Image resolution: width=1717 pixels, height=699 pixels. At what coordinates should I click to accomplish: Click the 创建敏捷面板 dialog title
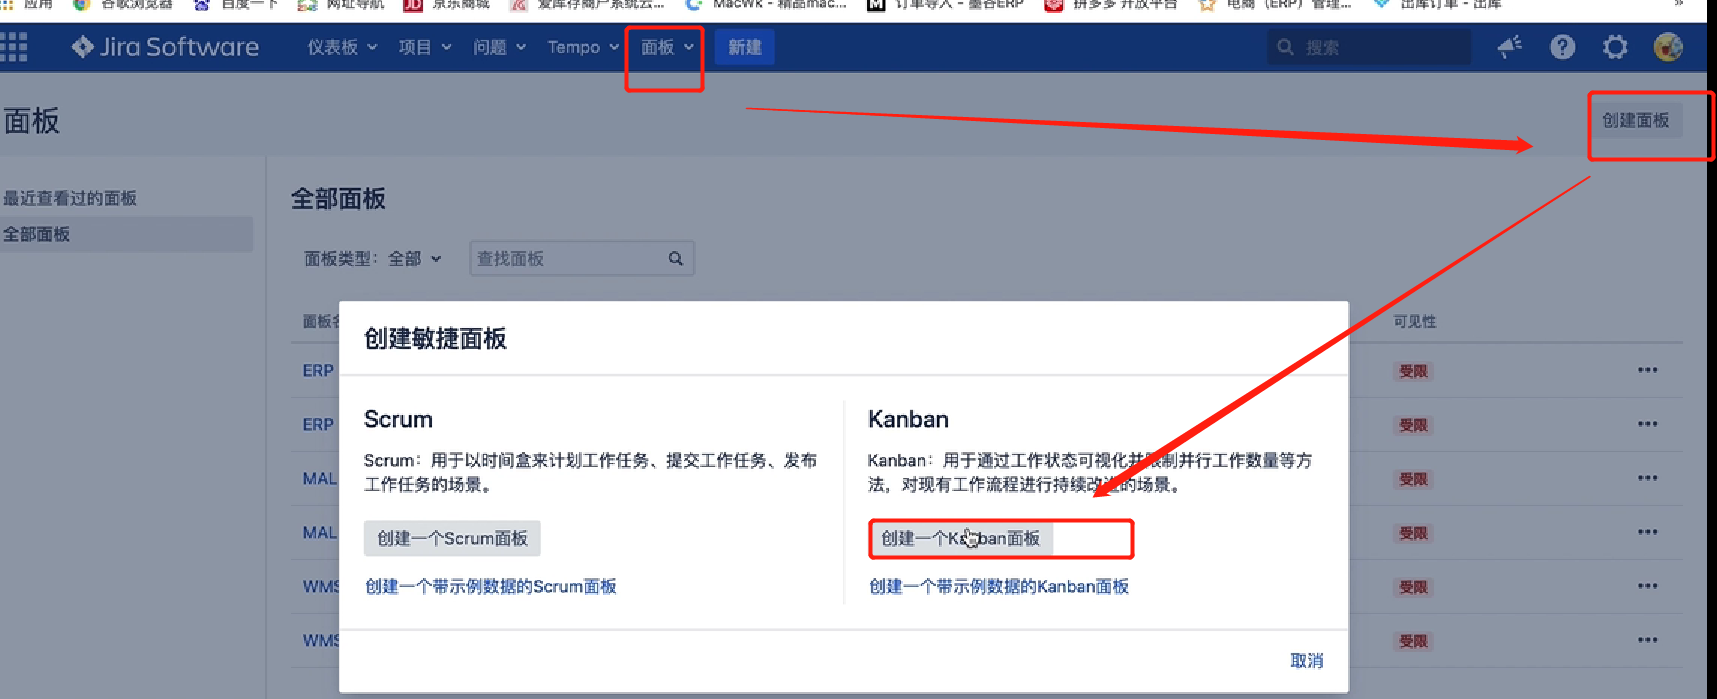click(435, 339)
